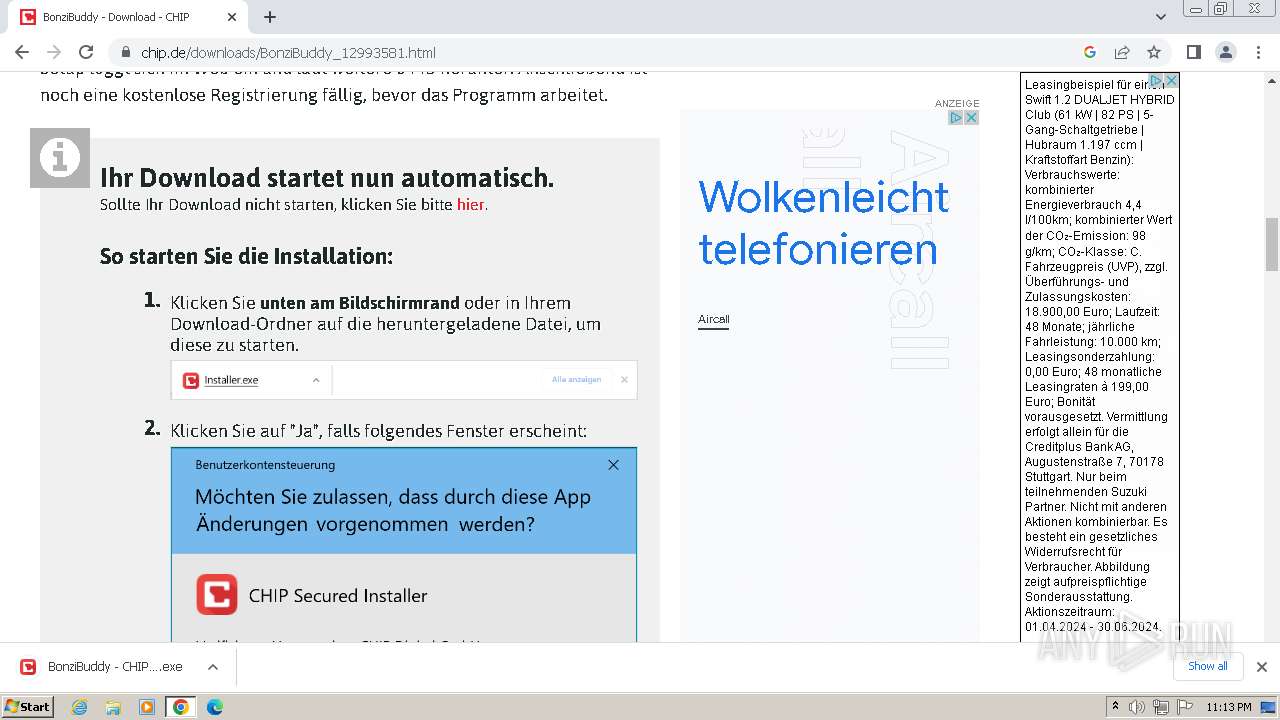Screen dimensions: 1280x720
Task: Click the Installer.exe example image
Action: tap(404, 380)
